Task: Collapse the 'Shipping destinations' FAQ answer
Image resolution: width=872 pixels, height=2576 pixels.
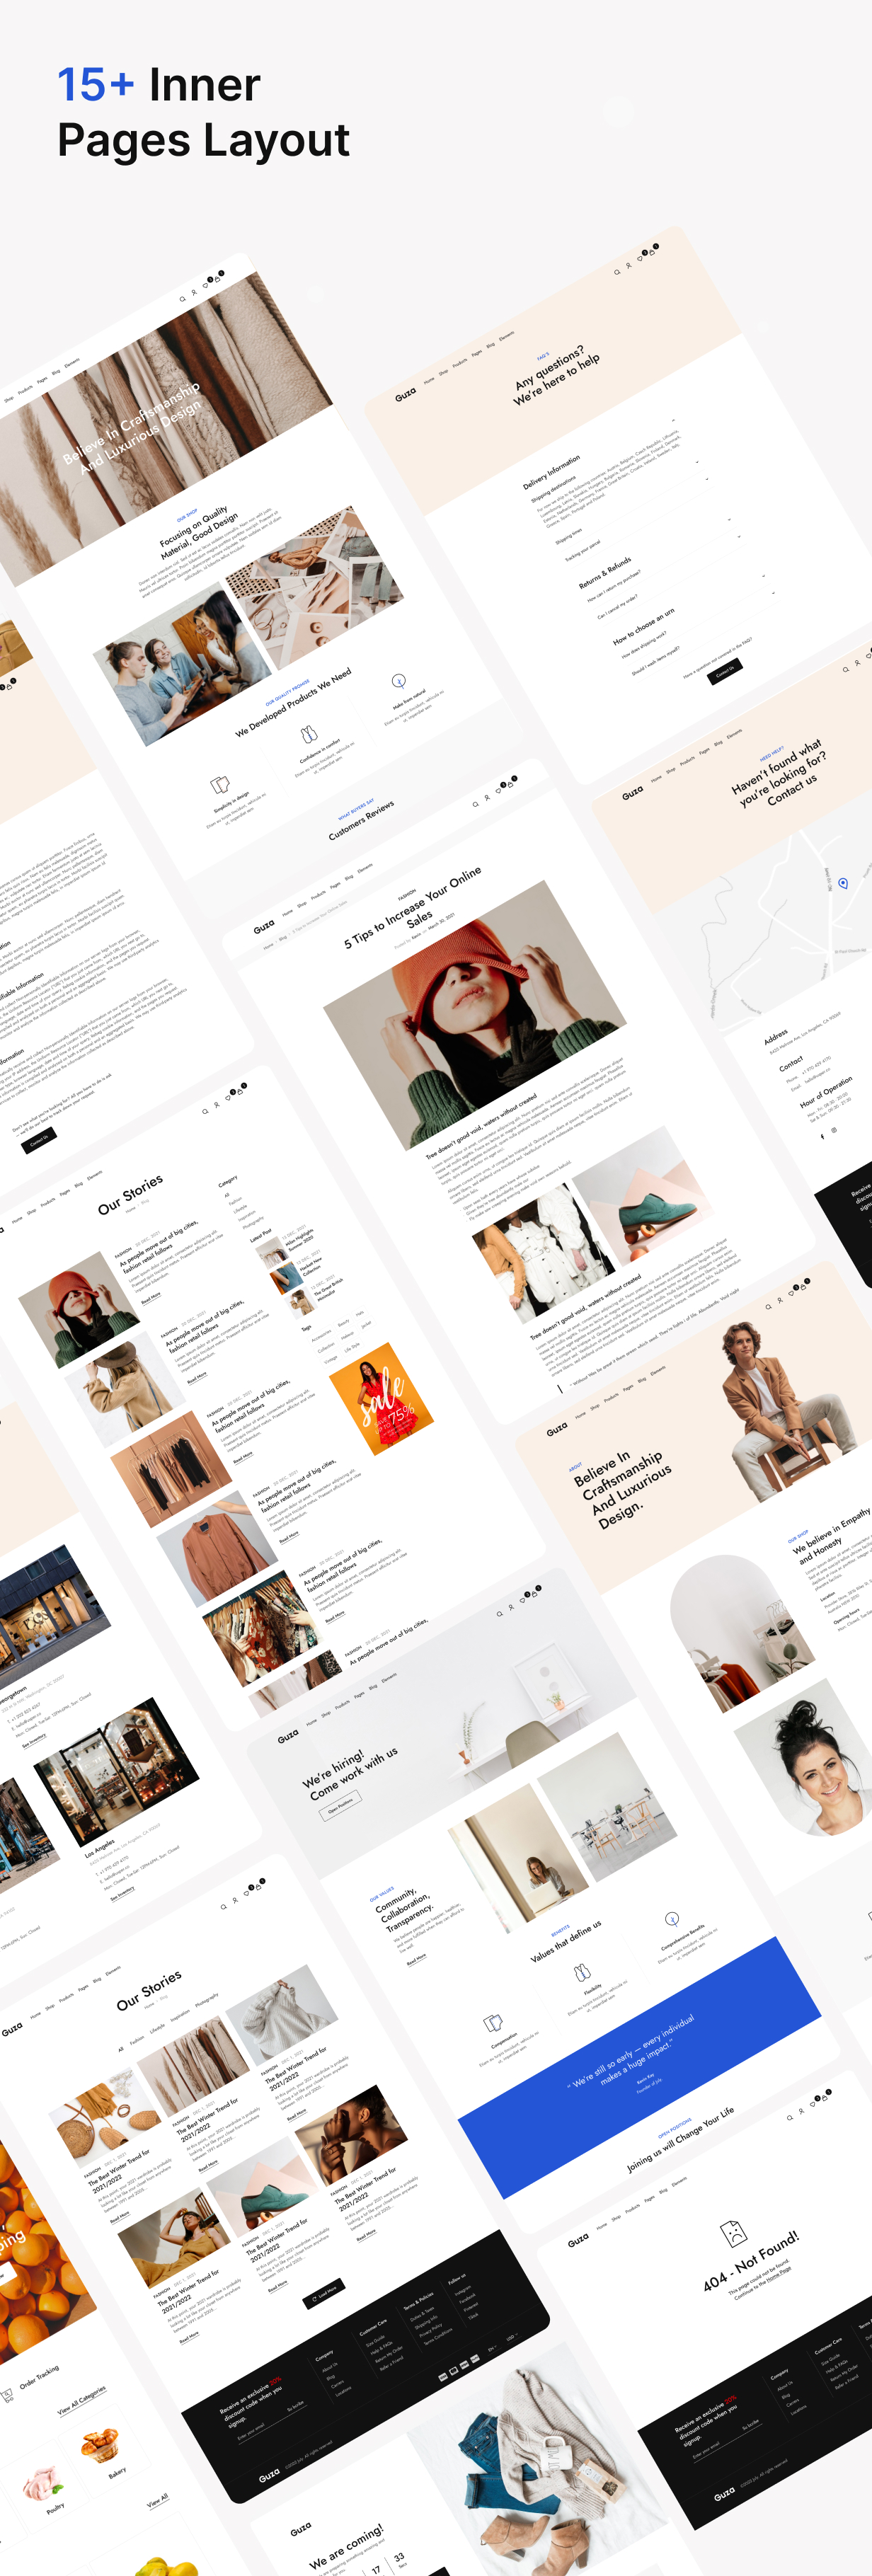Action: (x=673, y=420)
